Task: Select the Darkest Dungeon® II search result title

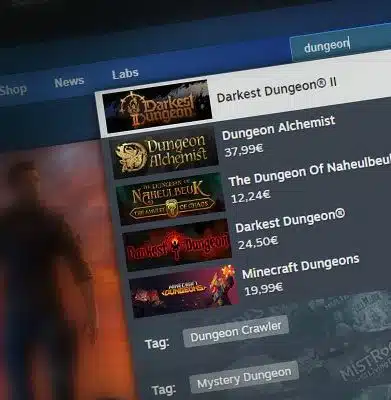Action: pyautogui.click(x=276, y=90)
